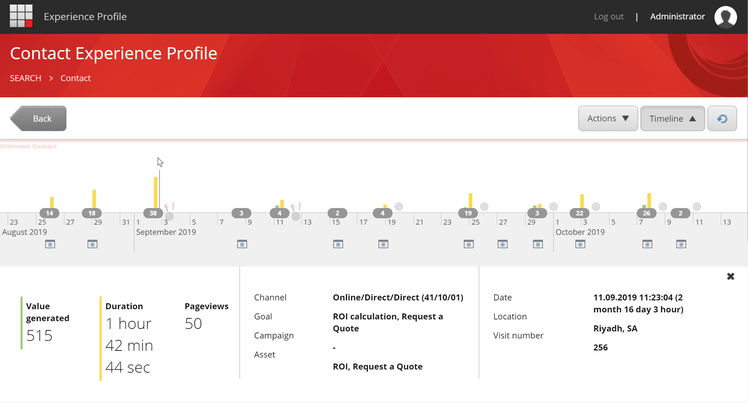Click the Administrator profile avatar
Viewport: 748px width, 403px height.
(x=726, y=17)
